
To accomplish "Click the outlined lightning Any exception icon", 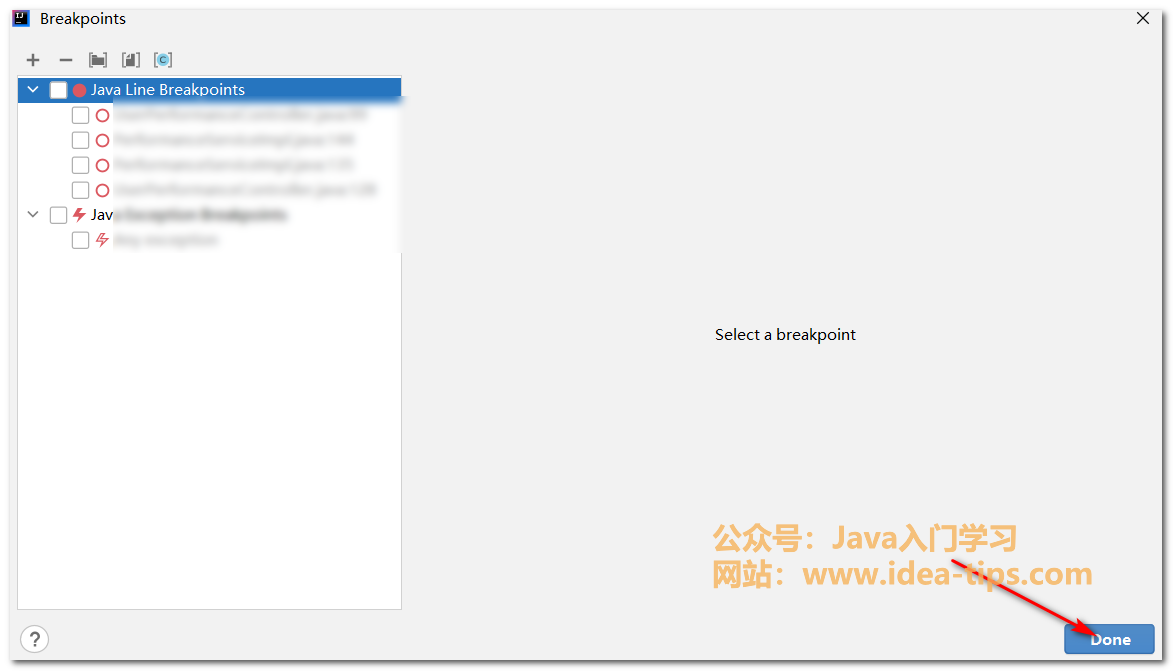I will [102, 239].
